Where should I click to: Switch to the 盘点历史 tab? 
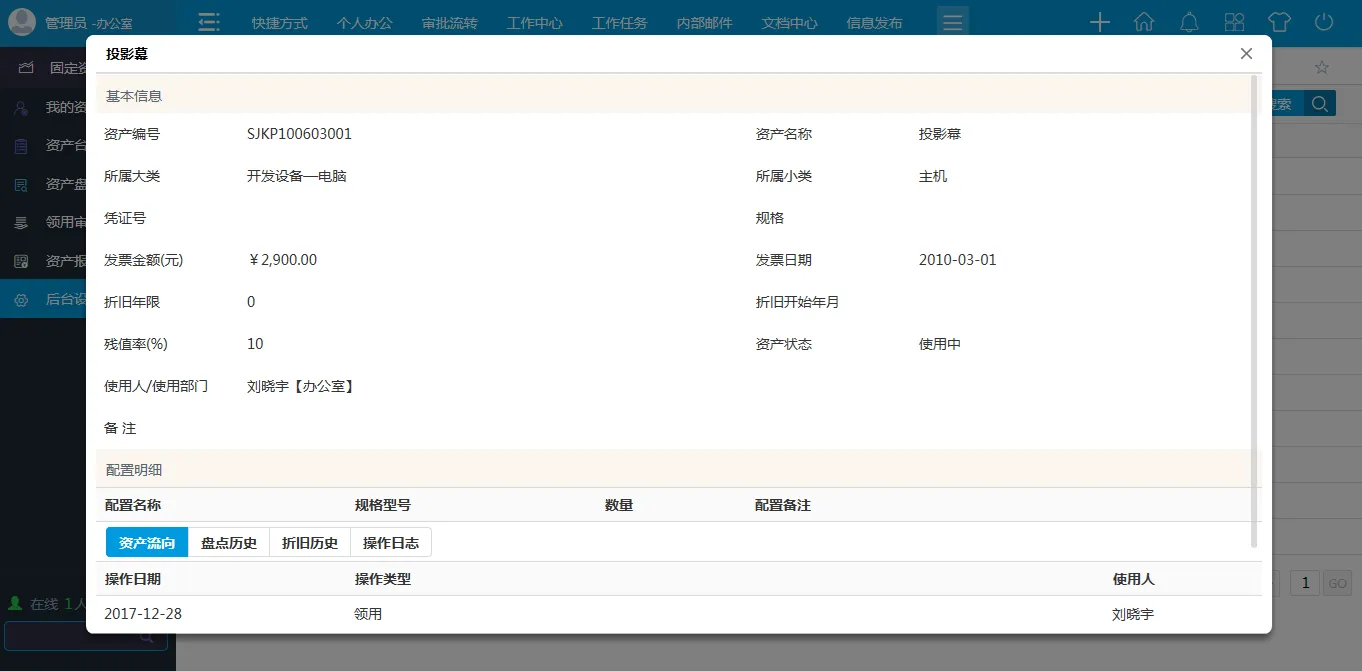click(x=229, y=543)
